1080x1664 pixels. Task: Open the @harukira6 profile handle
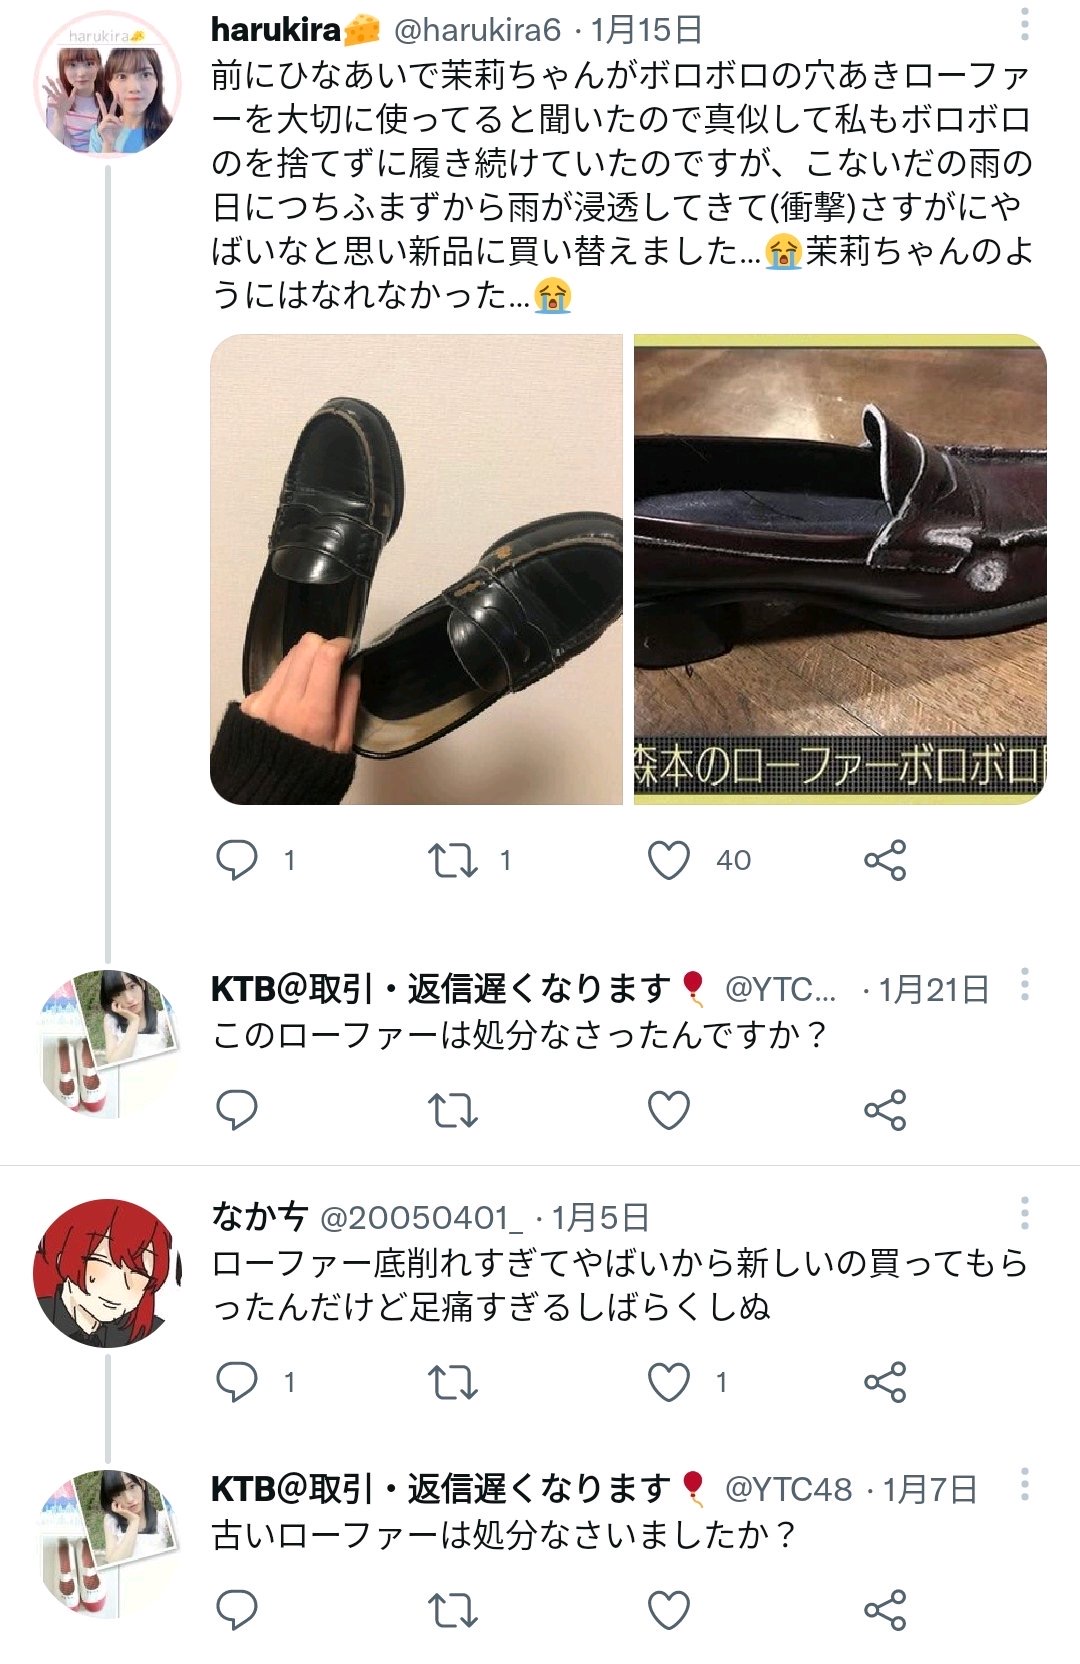click(x=477, y=30)
